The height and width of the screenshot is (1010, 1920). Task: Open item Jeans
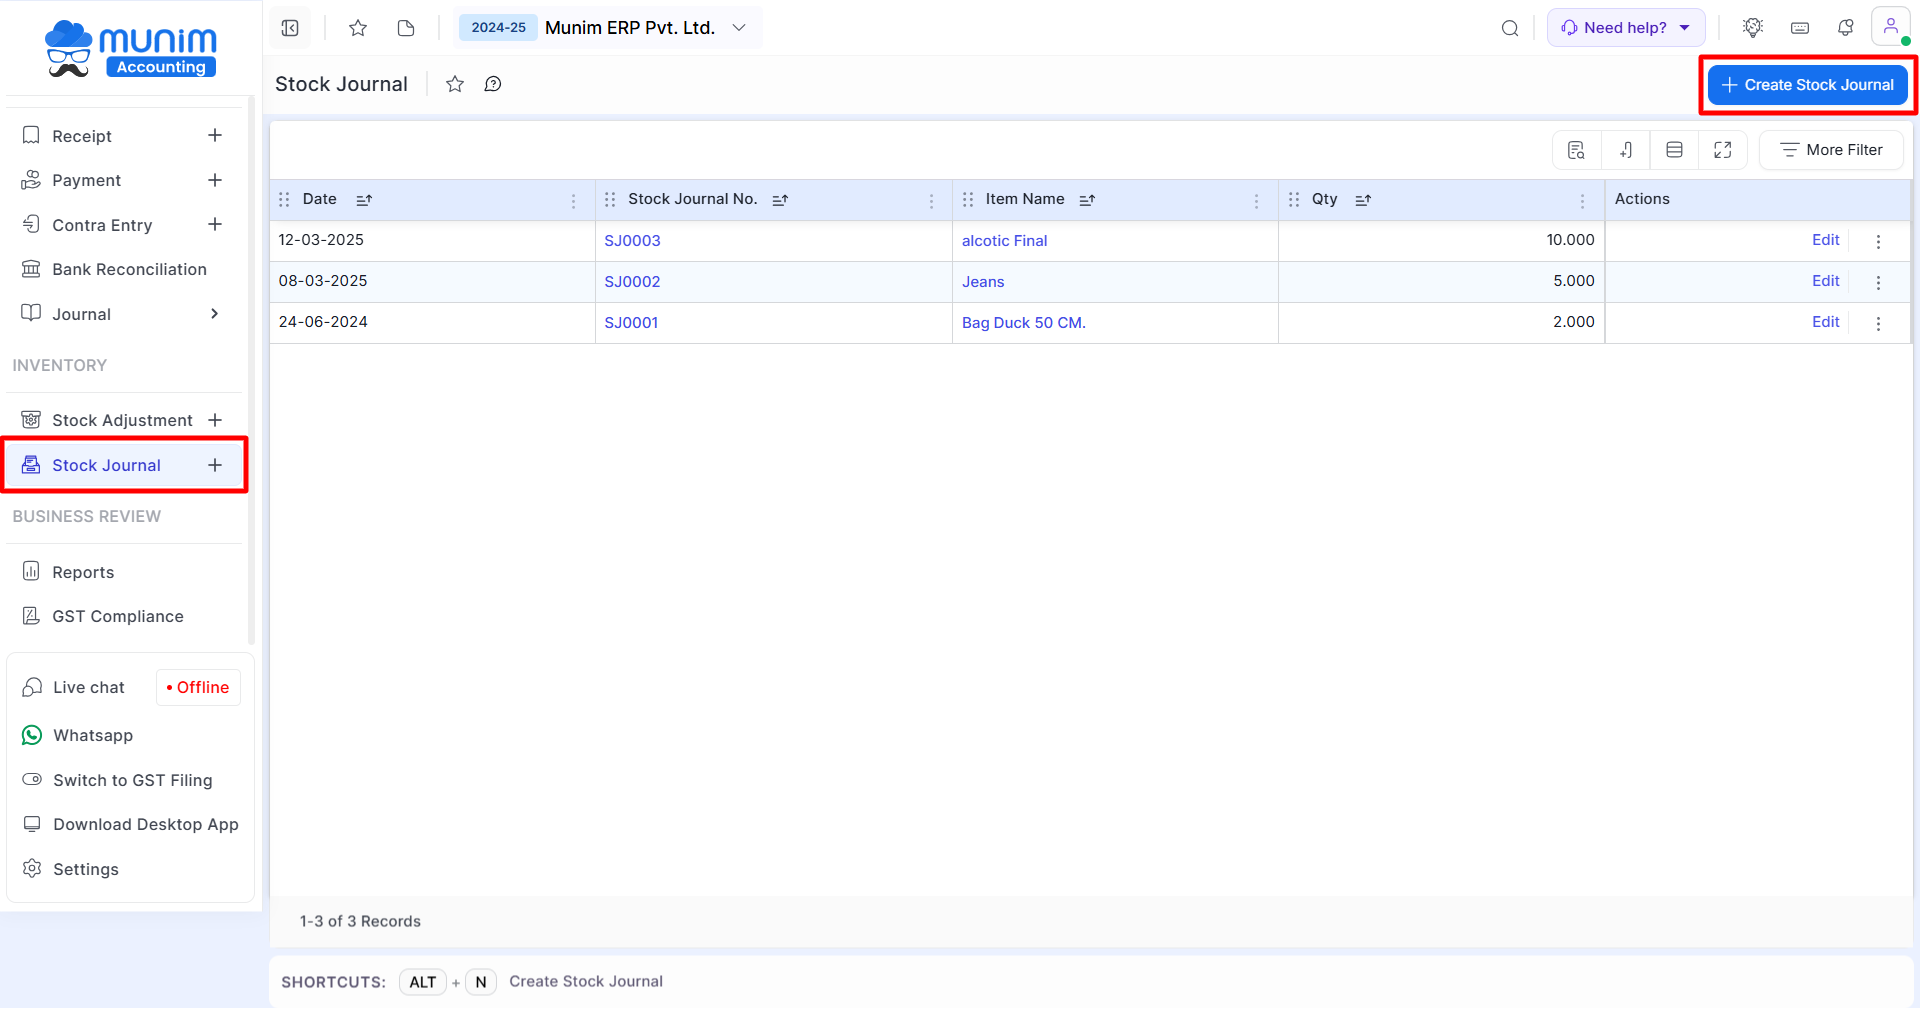point(983,282)
